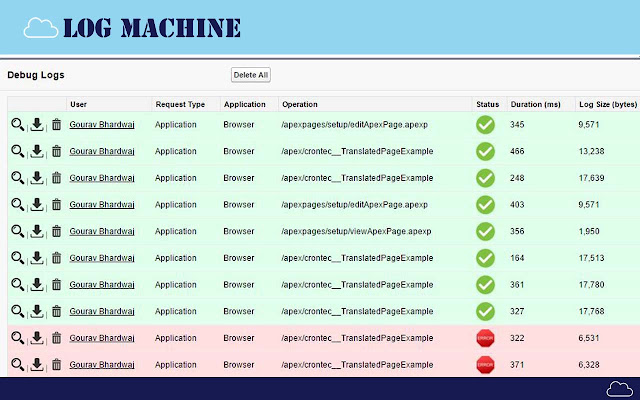Download the error log with duration 371
This screenshot has height=400, width=640.
pos(37,364)
